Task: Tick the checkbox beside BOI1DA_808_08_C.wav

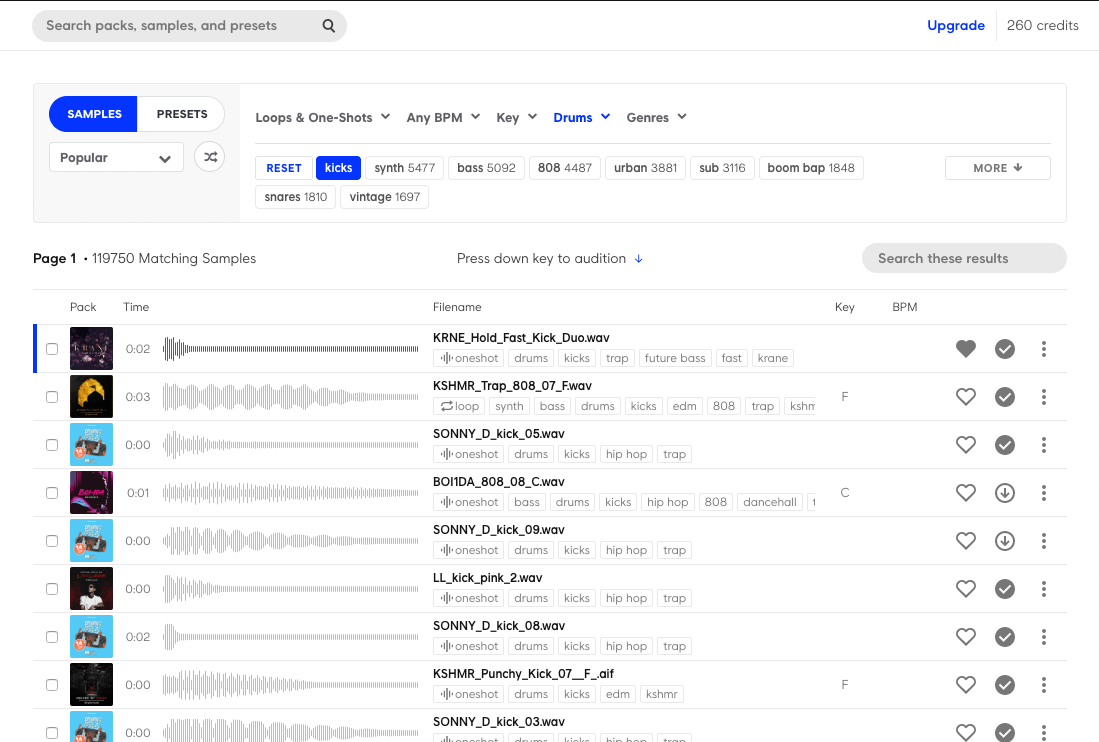Action: coord(52,493)
